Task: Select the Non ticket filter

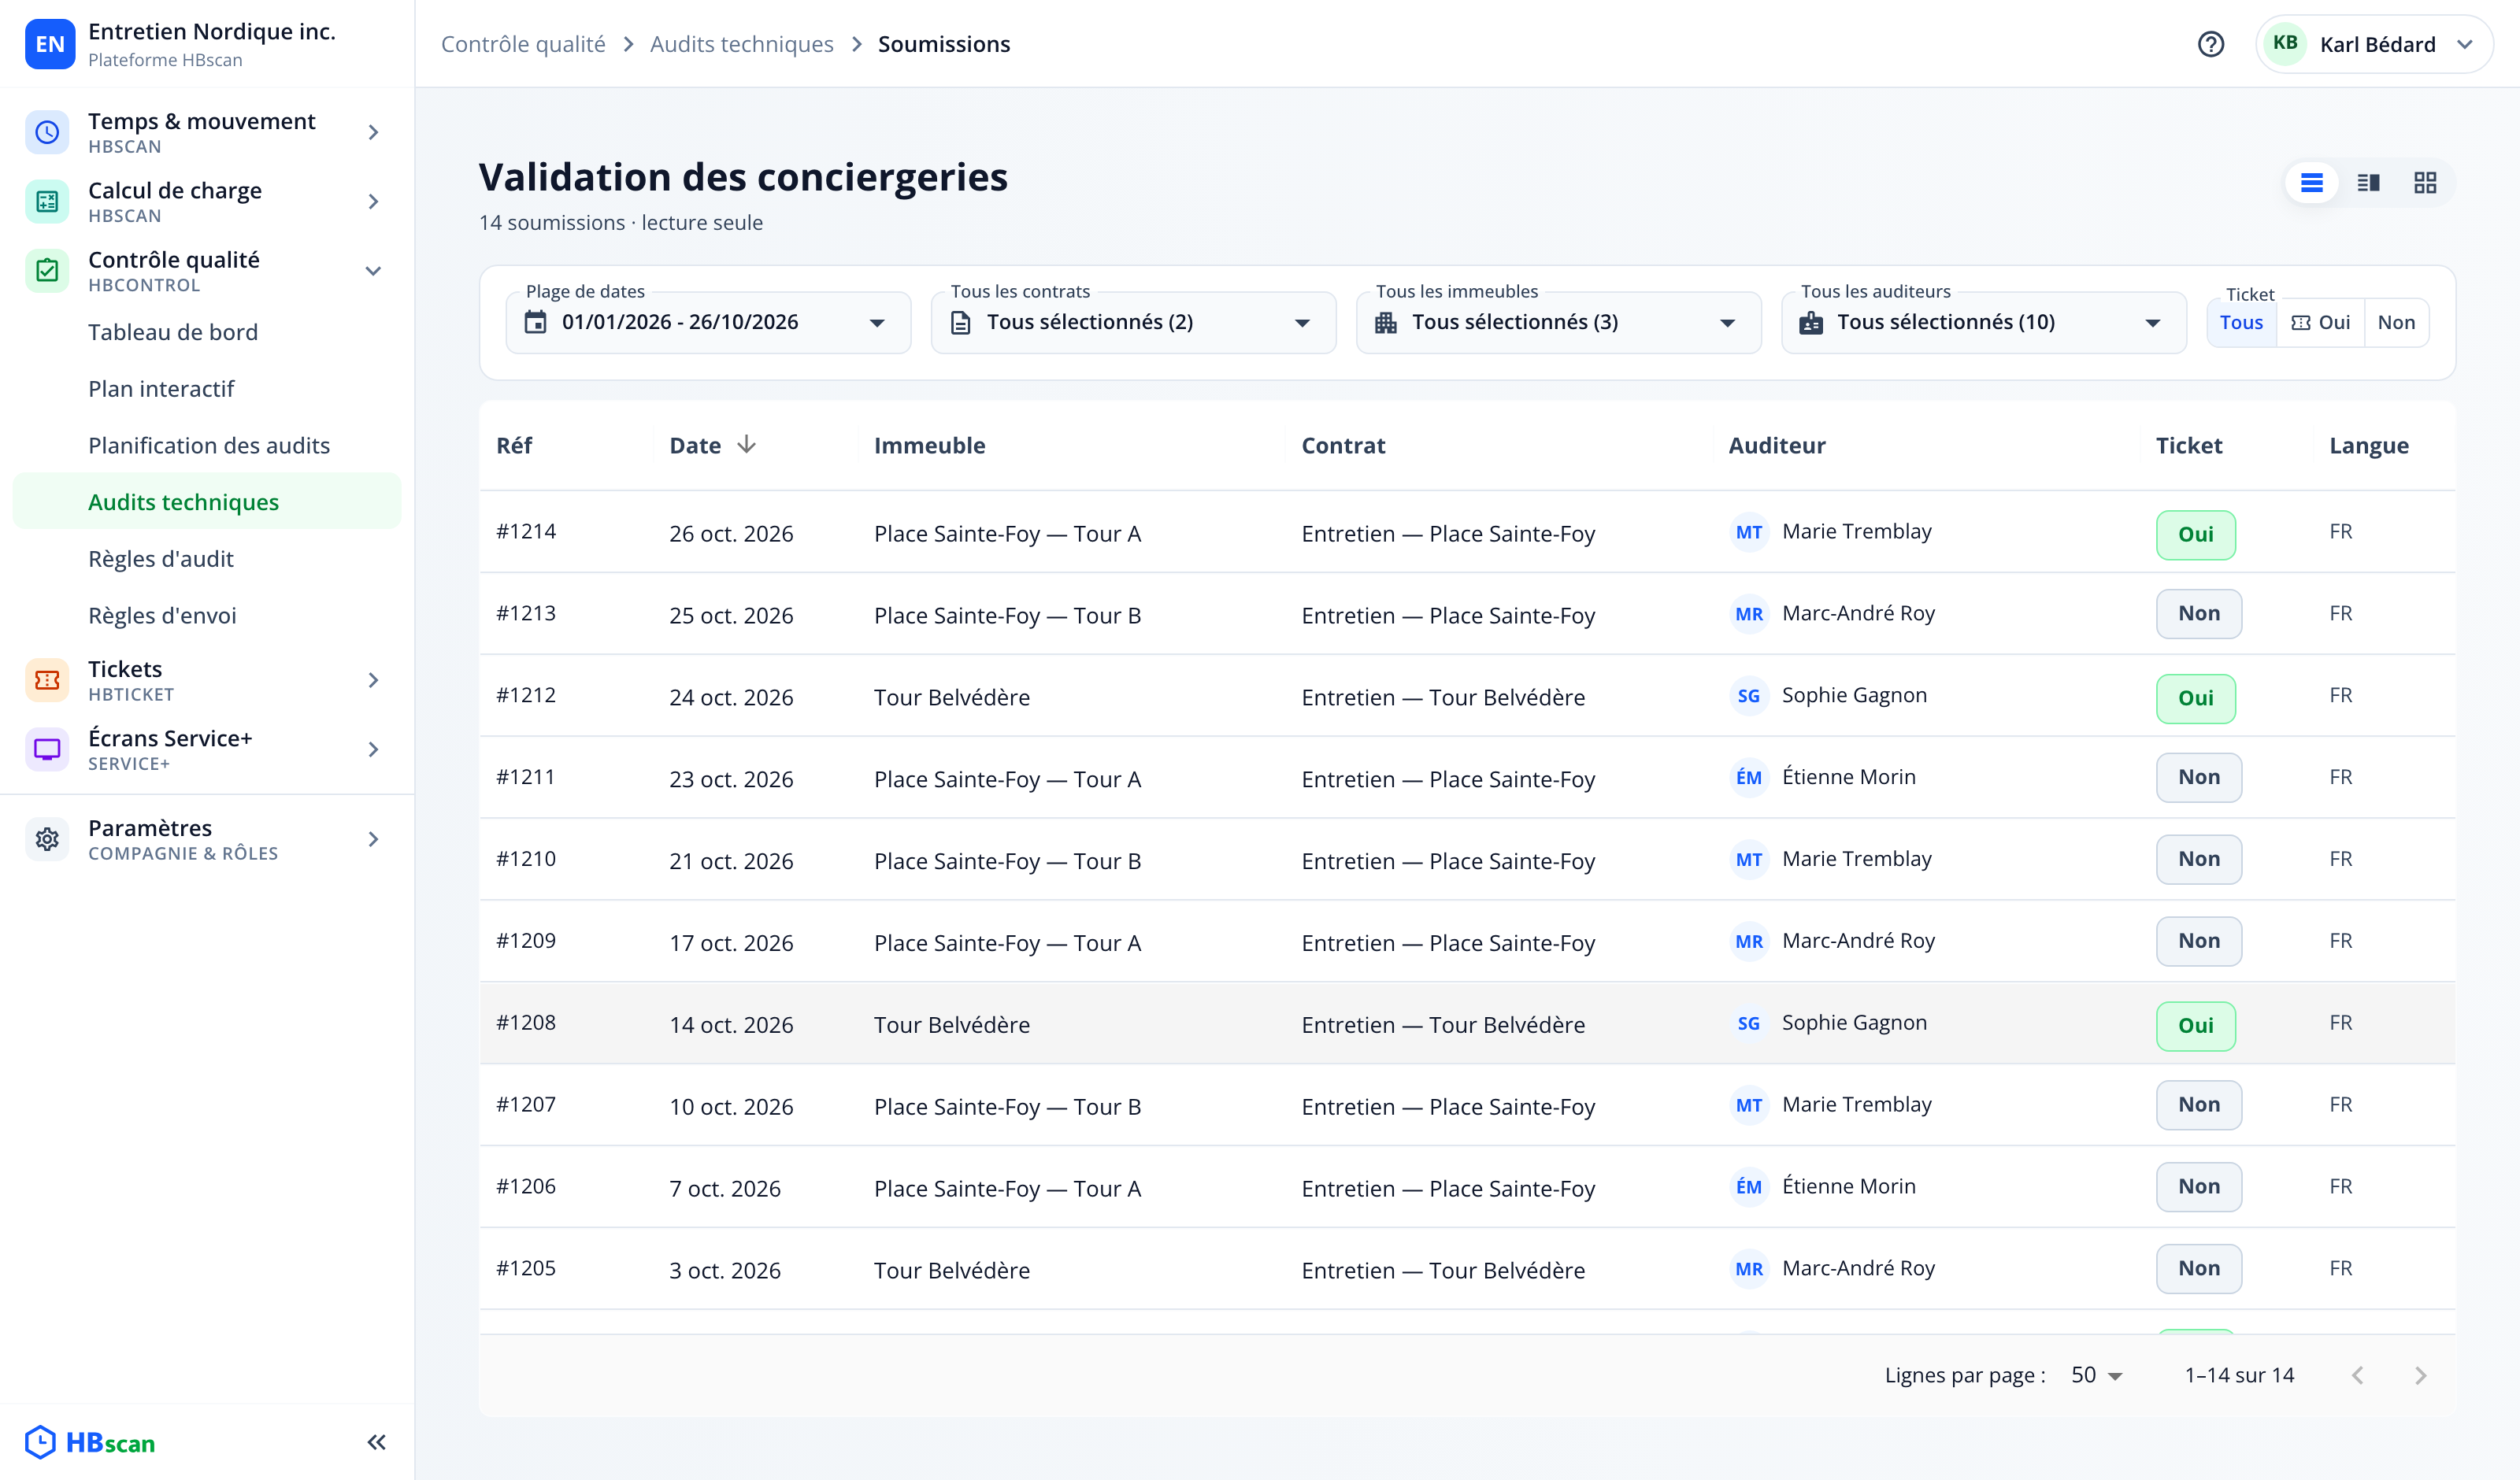Action: (x=2396, y=322)
